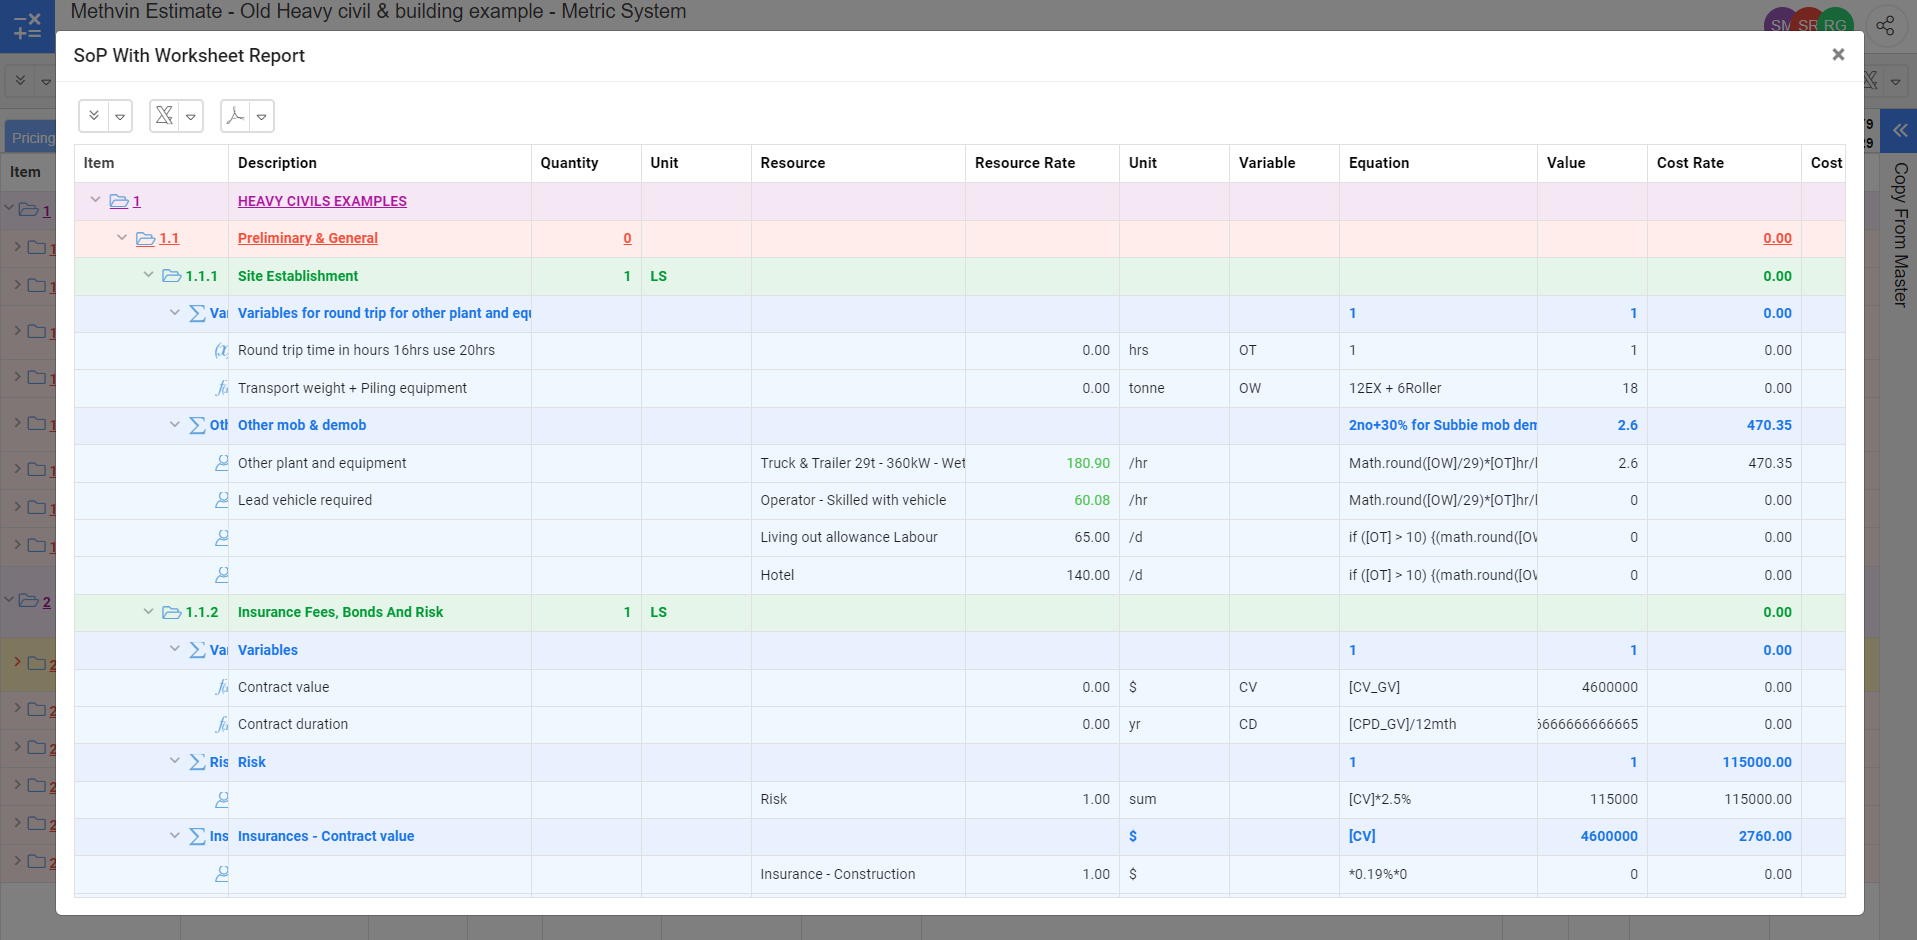Click resource icon for Lead vehicle required
Screen dimensions: 1917x940
(x=222, y=500)
